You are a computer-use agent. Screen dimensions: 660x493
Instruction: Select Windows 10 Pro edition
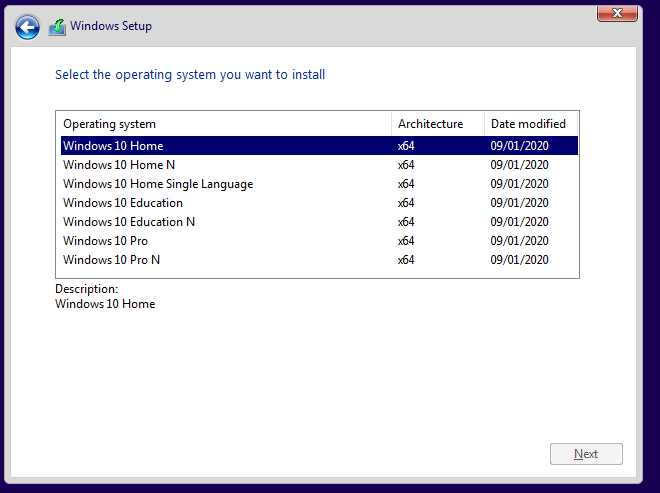pyautogui.click(x=319, y=240)
